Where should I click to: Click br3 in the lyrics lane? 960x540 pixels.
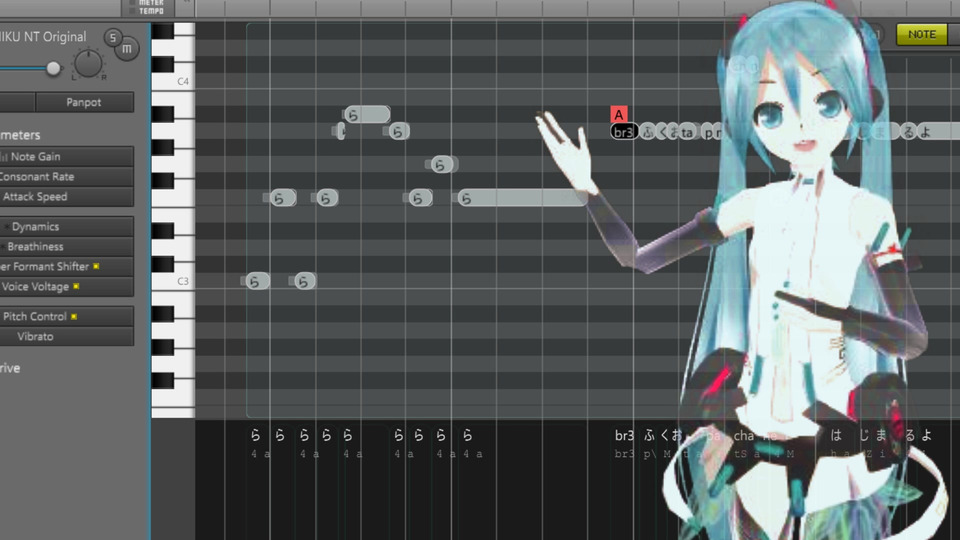click(x=624, y=435)
